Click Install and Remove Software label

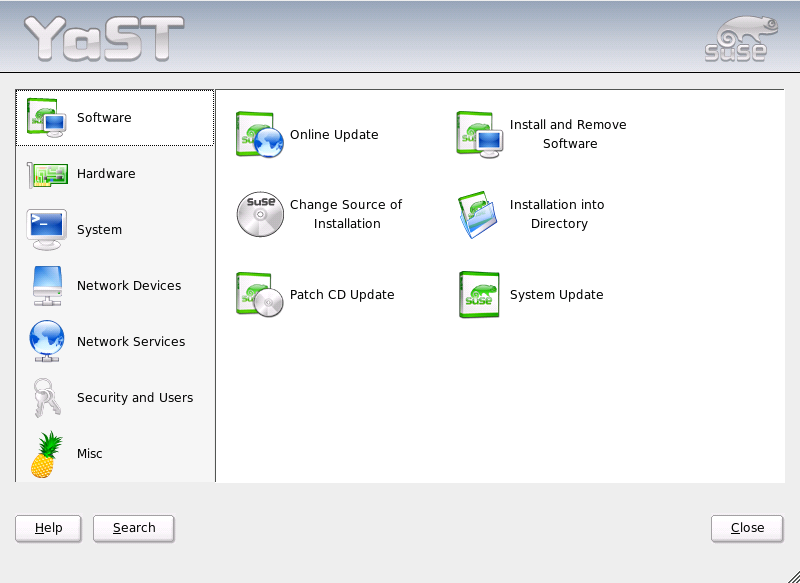click(x=568, y=134)
